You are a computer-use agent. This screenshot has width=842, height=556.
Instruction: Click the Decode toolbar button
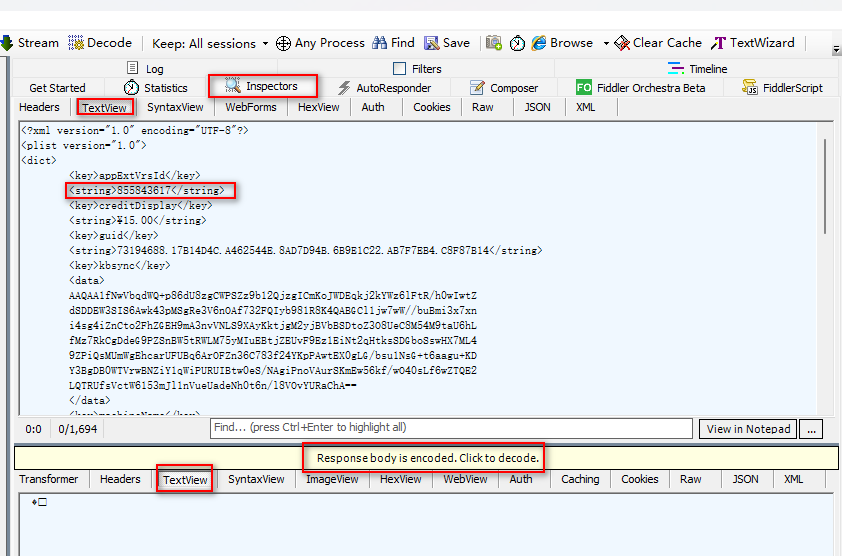click(100, 43)
